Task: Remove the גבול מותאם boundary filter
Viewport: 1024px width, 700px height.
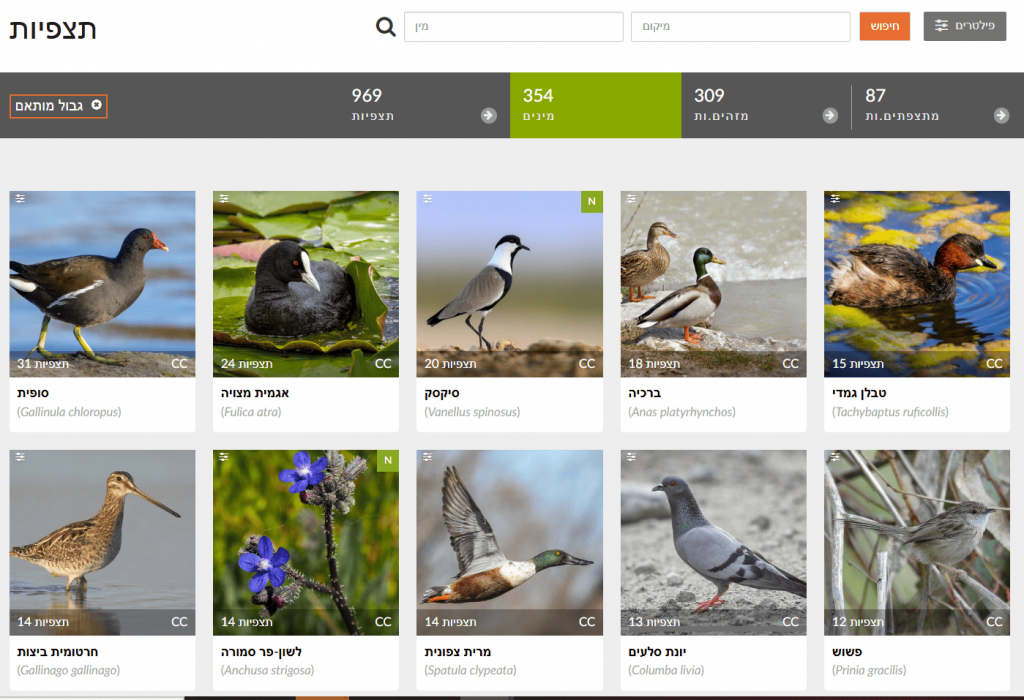Action: tap(96, 105)
